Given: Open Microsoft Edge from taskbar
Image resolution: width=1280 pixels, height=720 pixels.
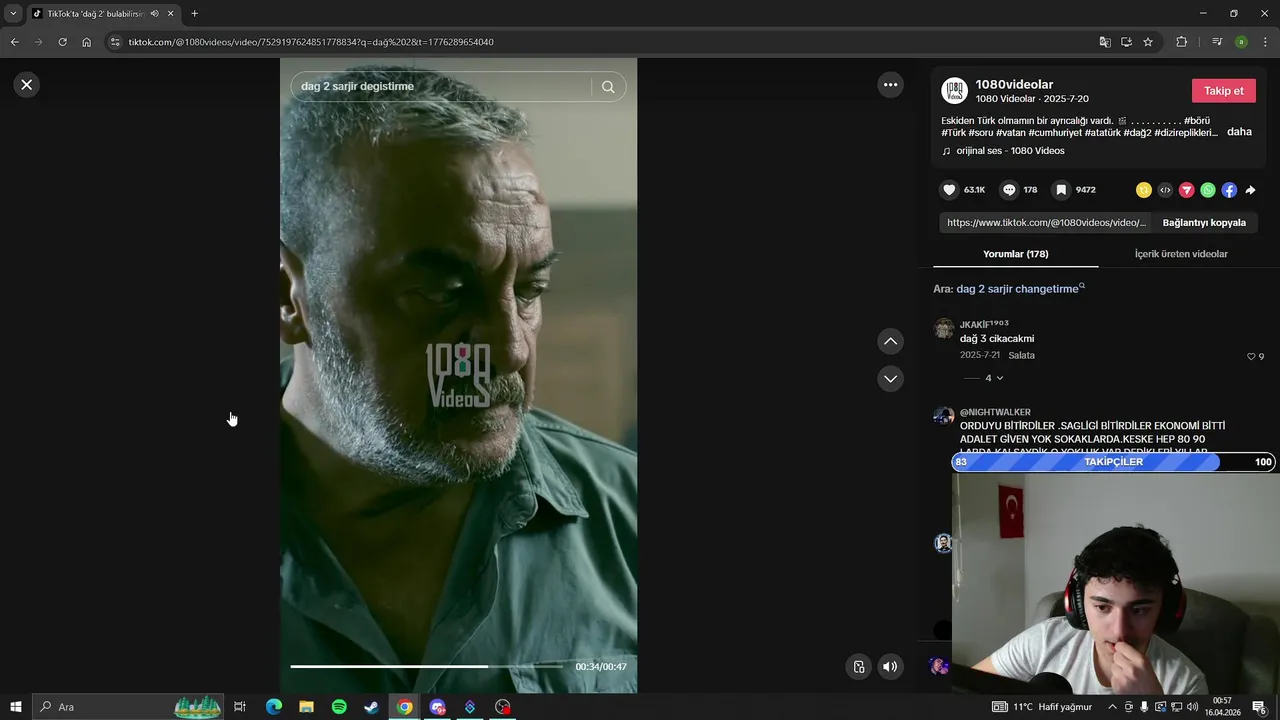Looking at the screenshot, I should (x=274, y=707).
